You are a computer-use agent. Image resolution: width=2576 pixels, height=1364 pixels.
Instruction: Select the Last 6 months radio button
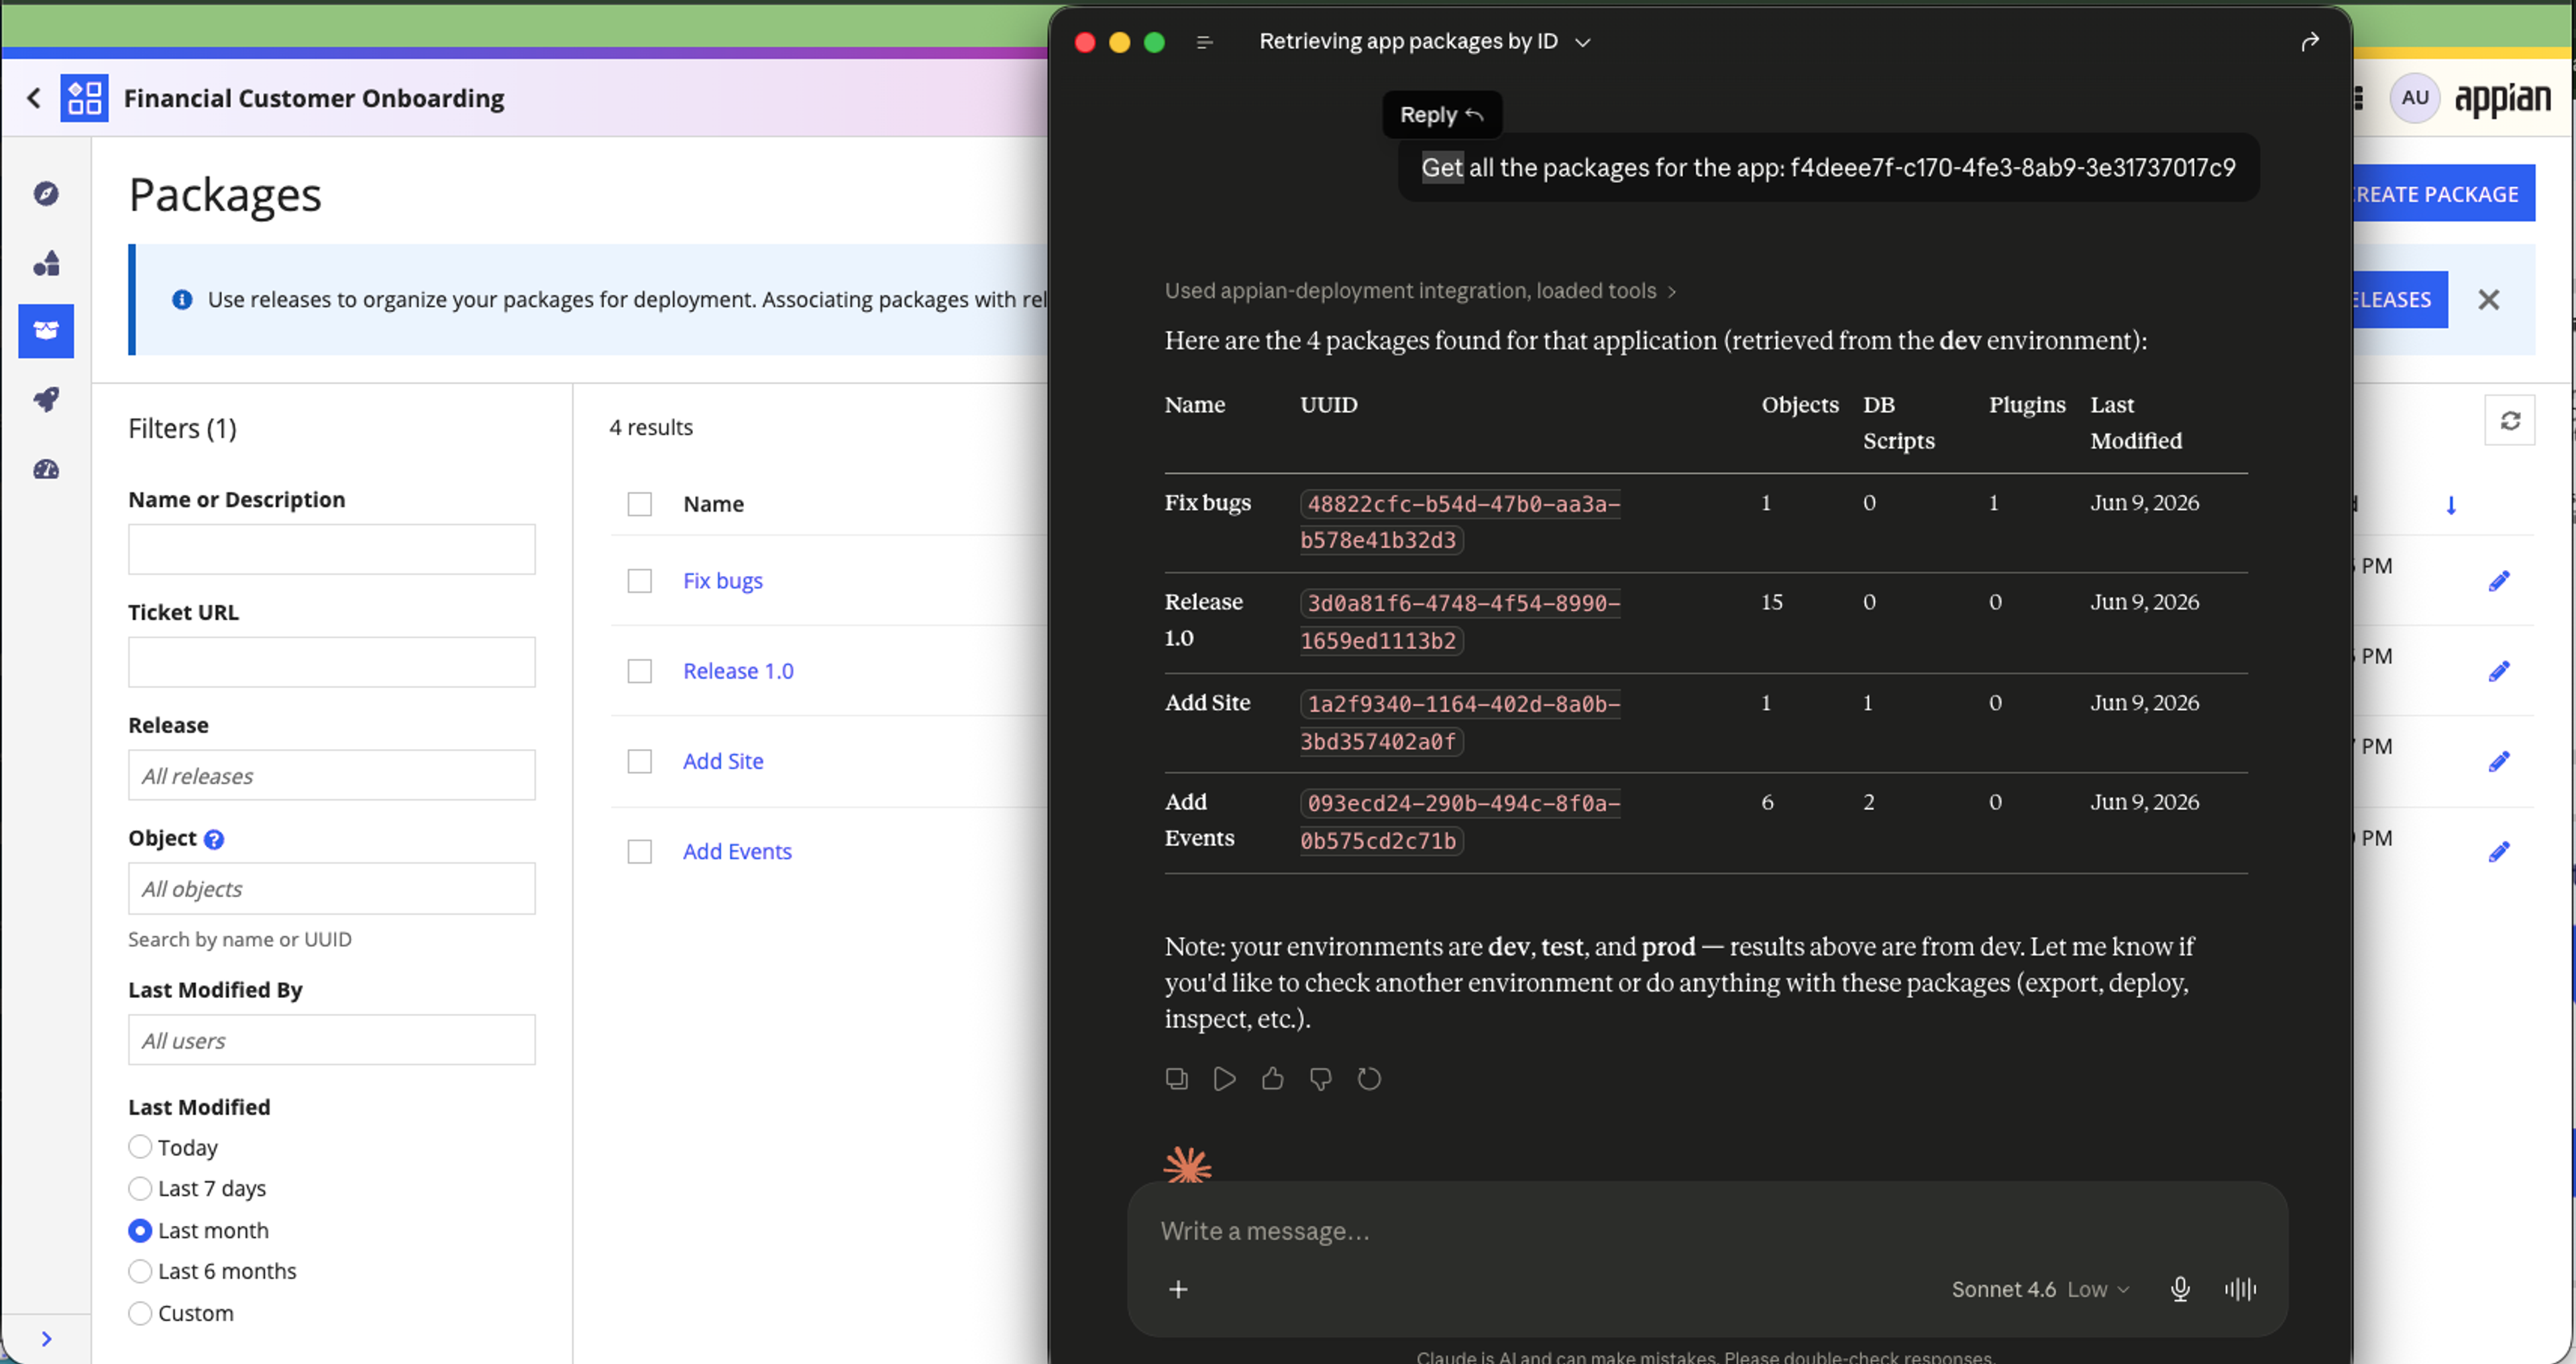click(140, 1271)
